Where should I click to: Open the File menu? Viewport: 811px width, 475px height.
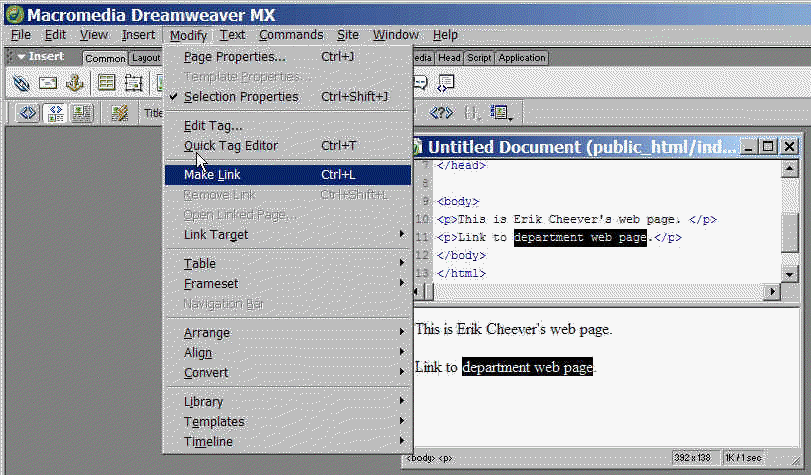click(x=21, y=35)
